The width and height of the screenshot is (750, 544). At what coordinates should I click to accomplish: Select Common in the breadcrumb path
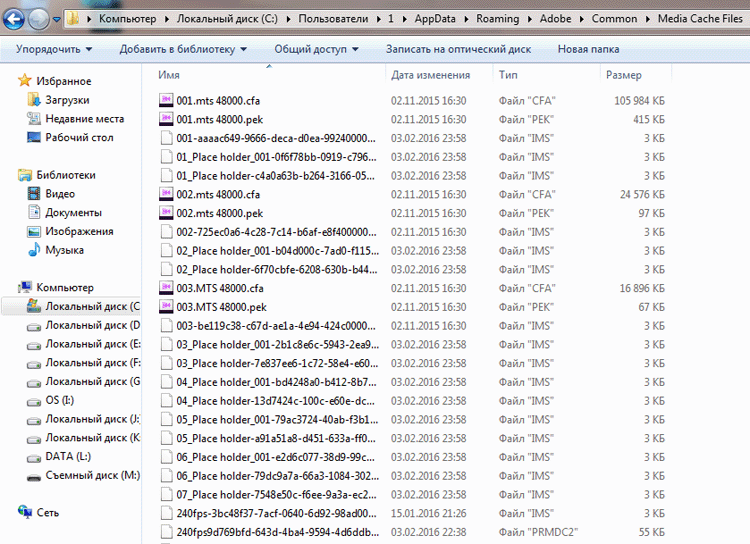pos(614,19)
